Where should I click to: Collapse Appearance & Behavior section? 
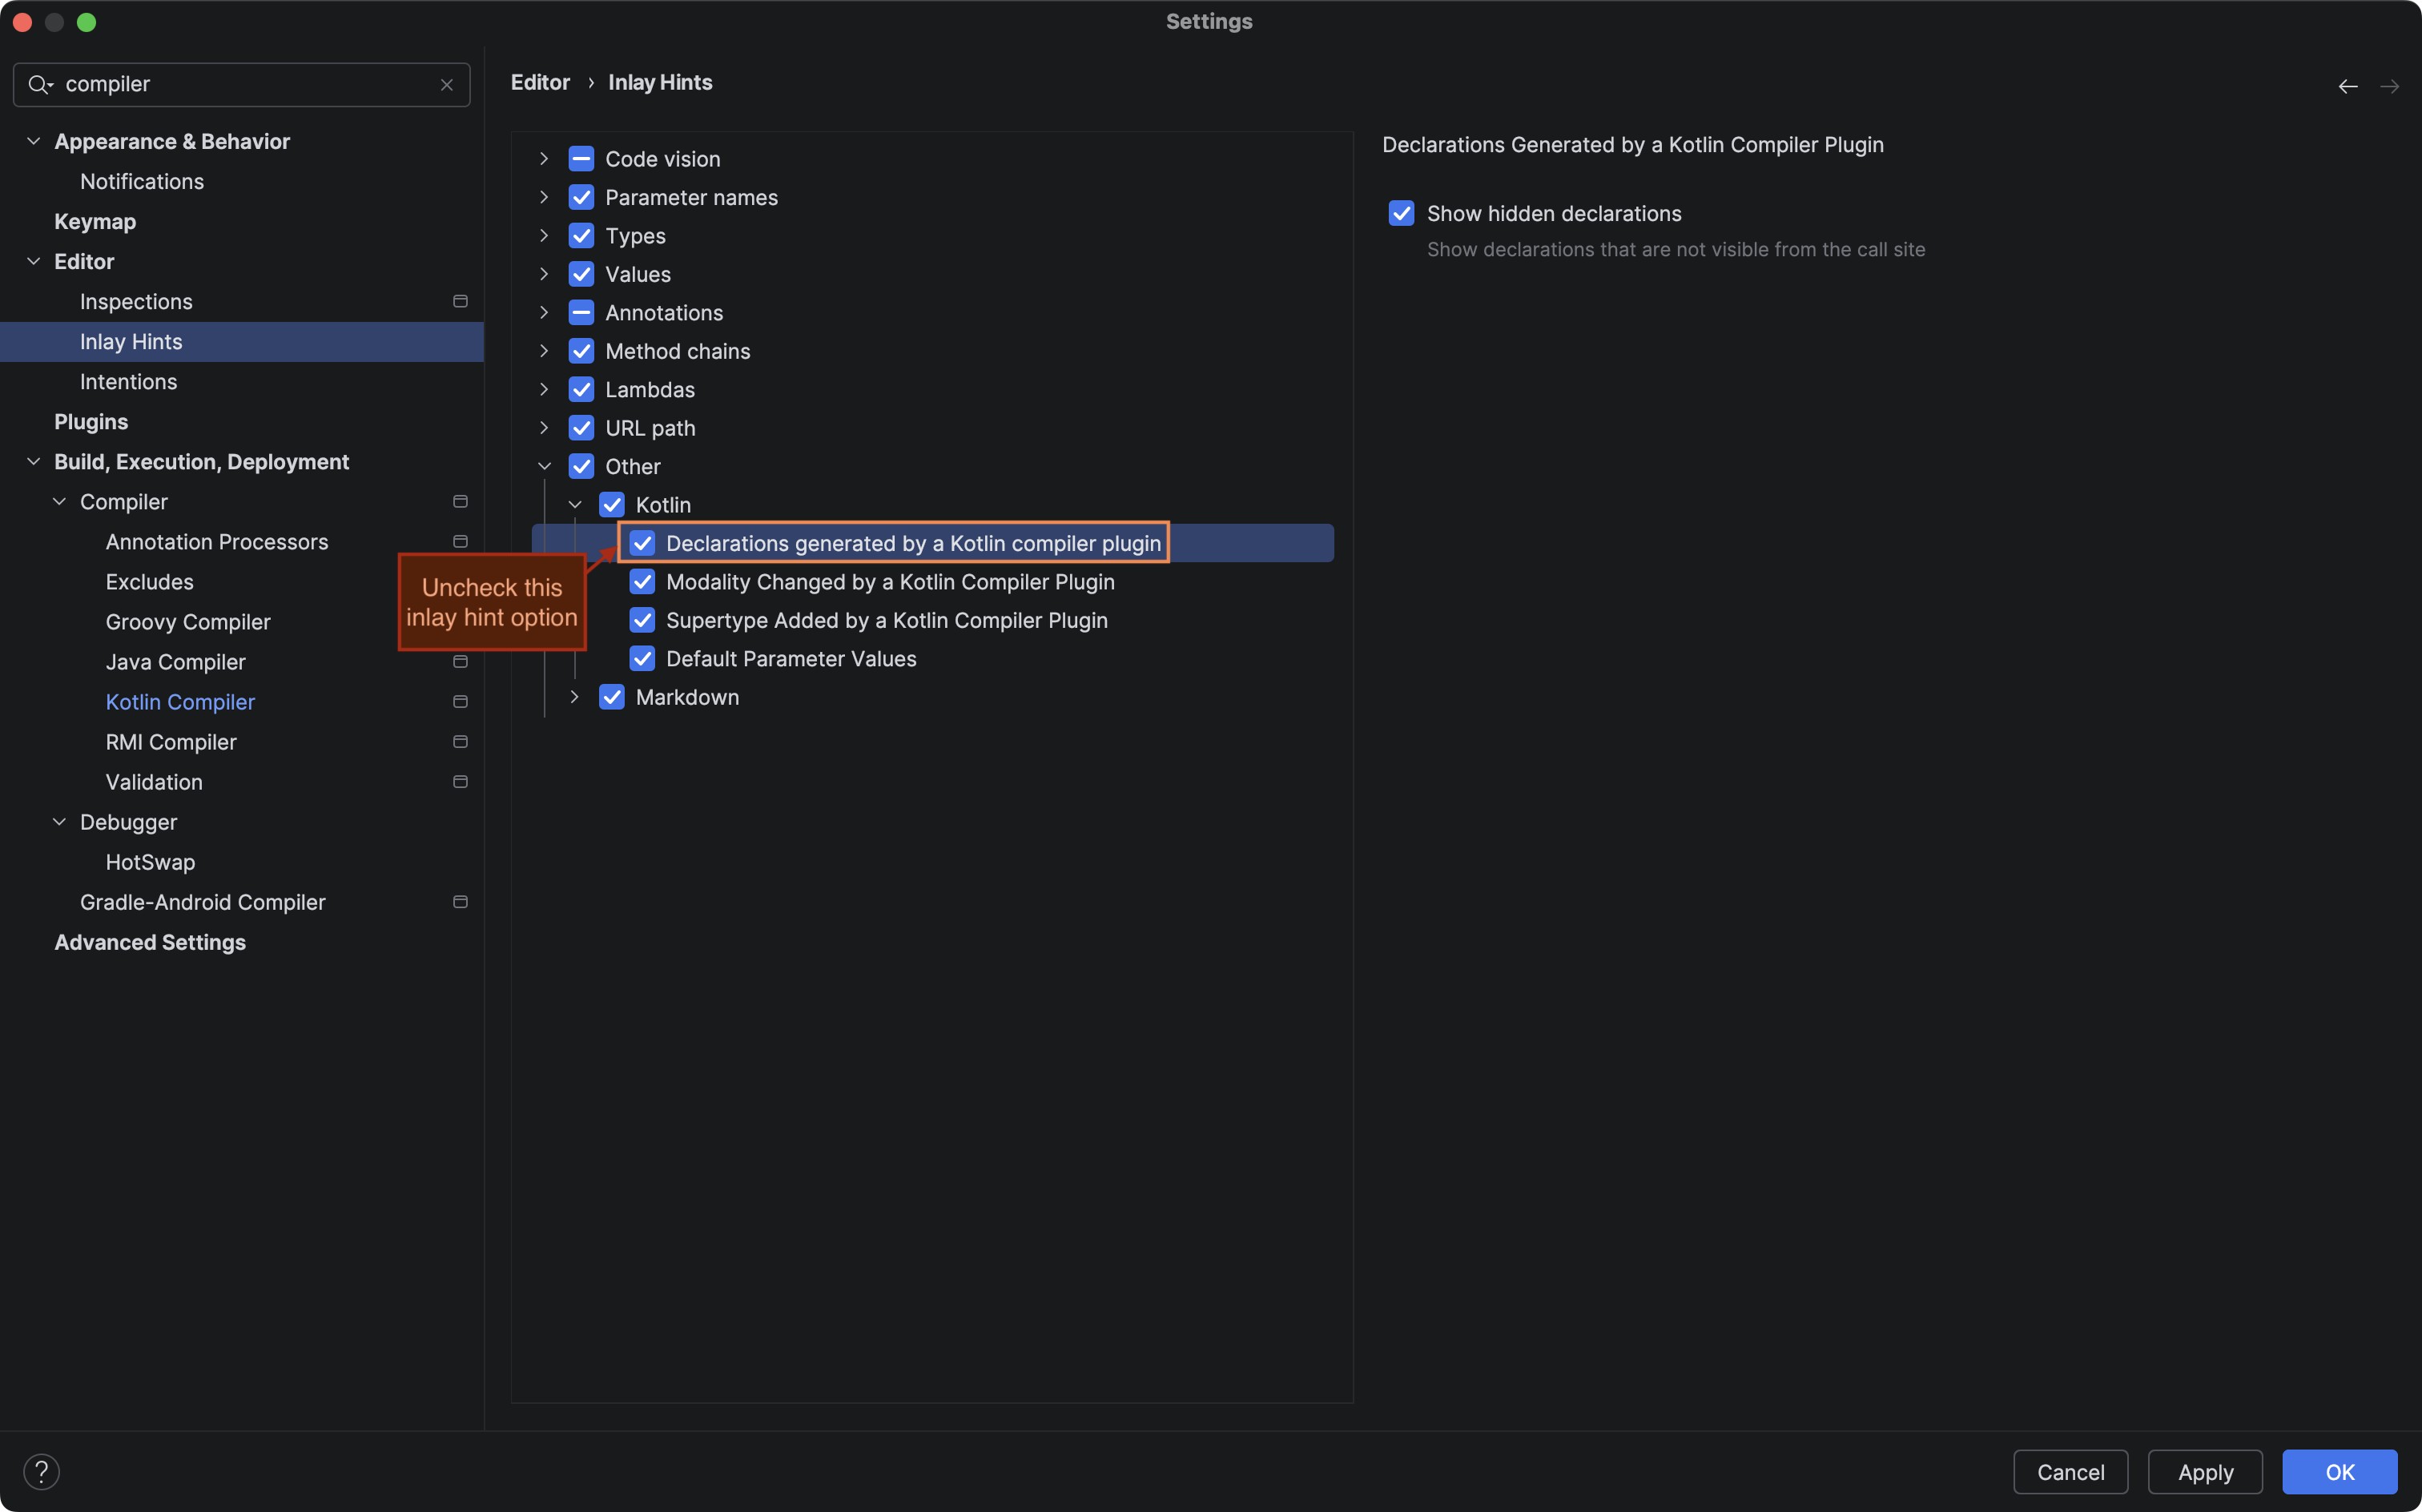coord(34,141)
